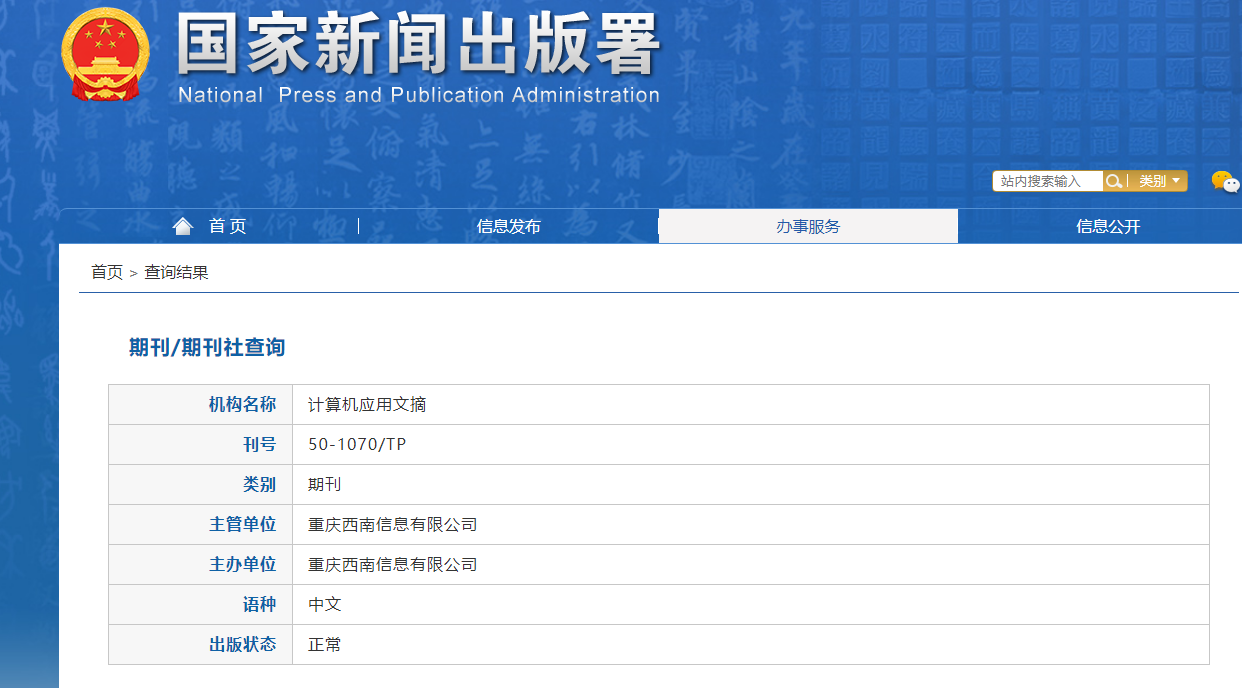Image resolution: width=1242 pixels, height=688 pixels.
Task: Click the 50-1070/TP serial number value
Action: (x=357, y=445)
